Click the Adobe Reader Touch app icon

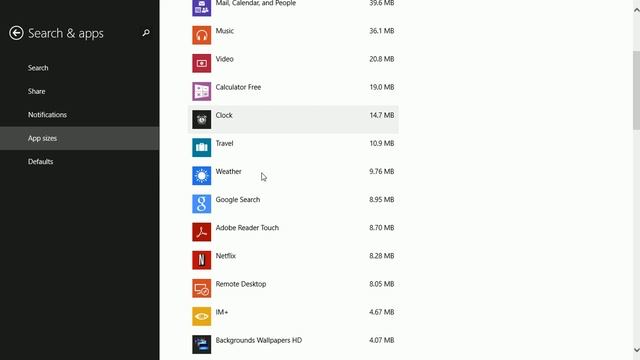[202, 232]
